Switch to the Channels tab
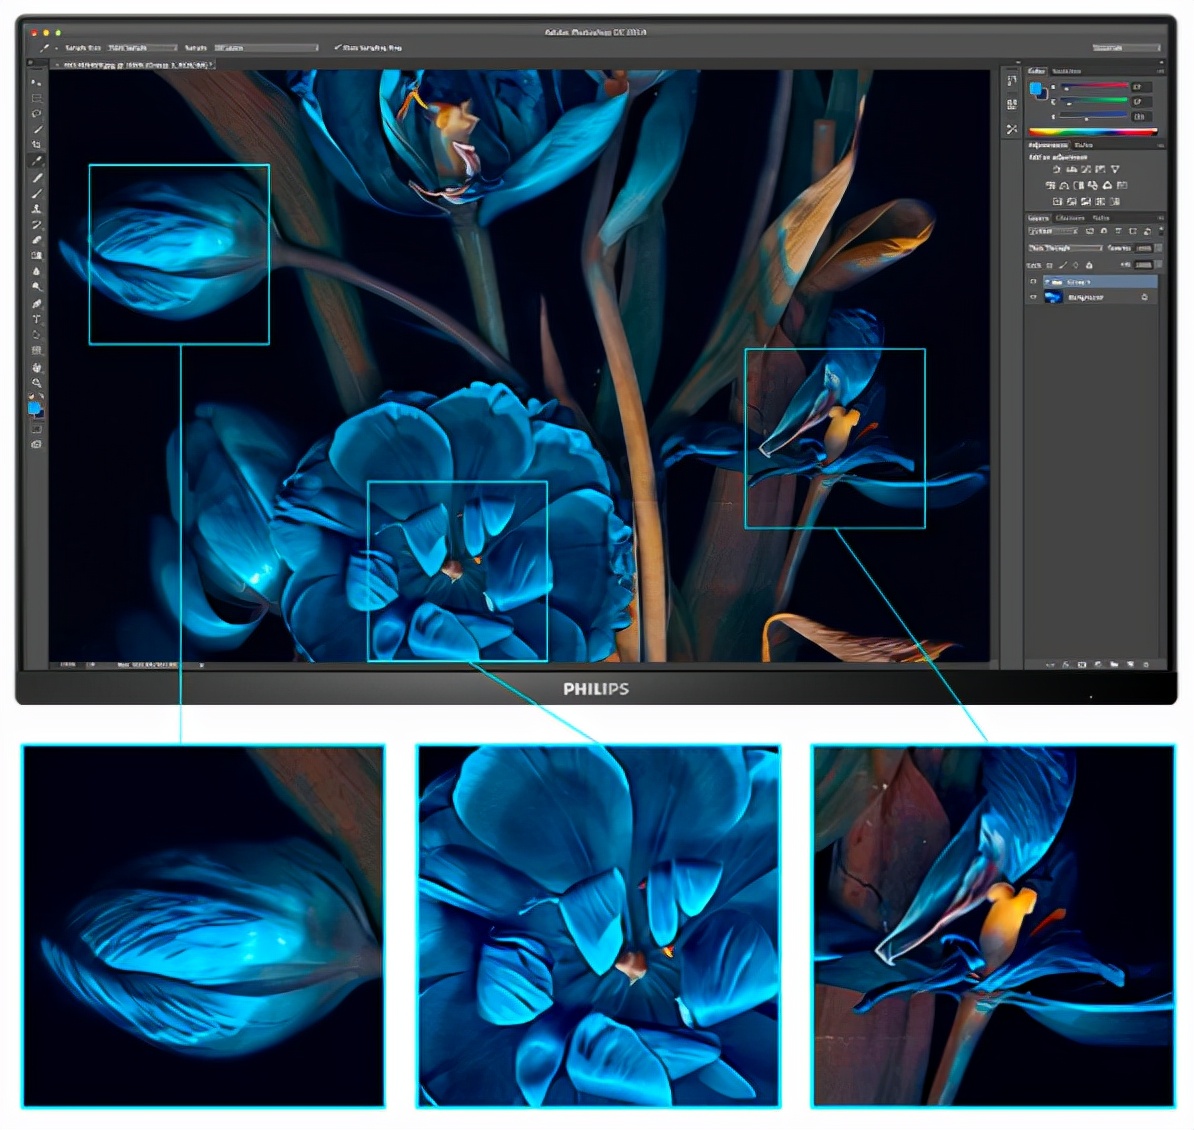The width and height of the screenshot is (1194, 1130). pos(1069,217)
